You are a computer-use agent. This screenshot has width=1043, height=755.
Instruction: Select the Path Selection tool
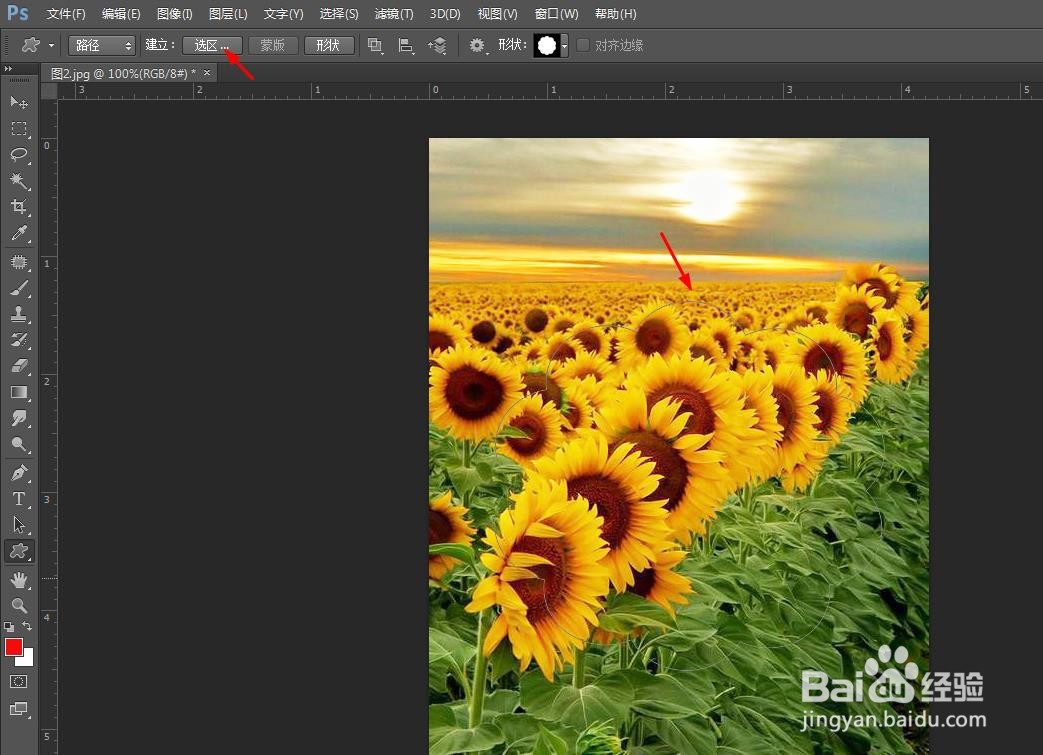tap(19, 525)
